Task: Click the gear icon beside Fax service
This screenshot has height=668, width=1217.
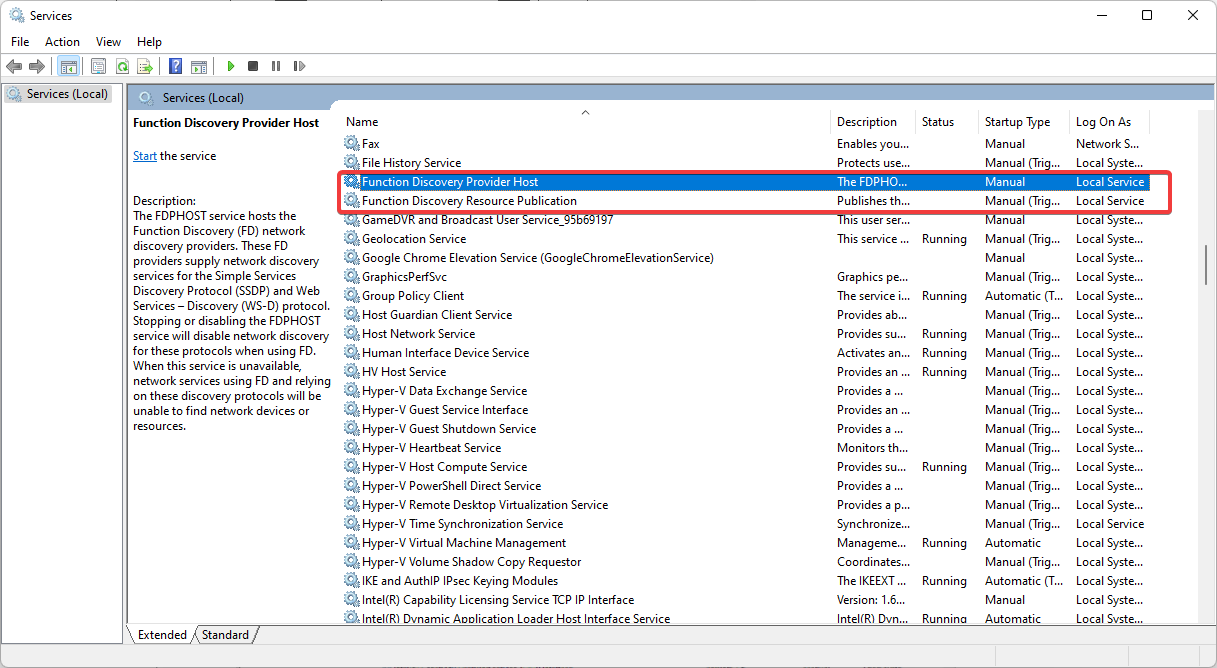Action: (x=351, y=144)
